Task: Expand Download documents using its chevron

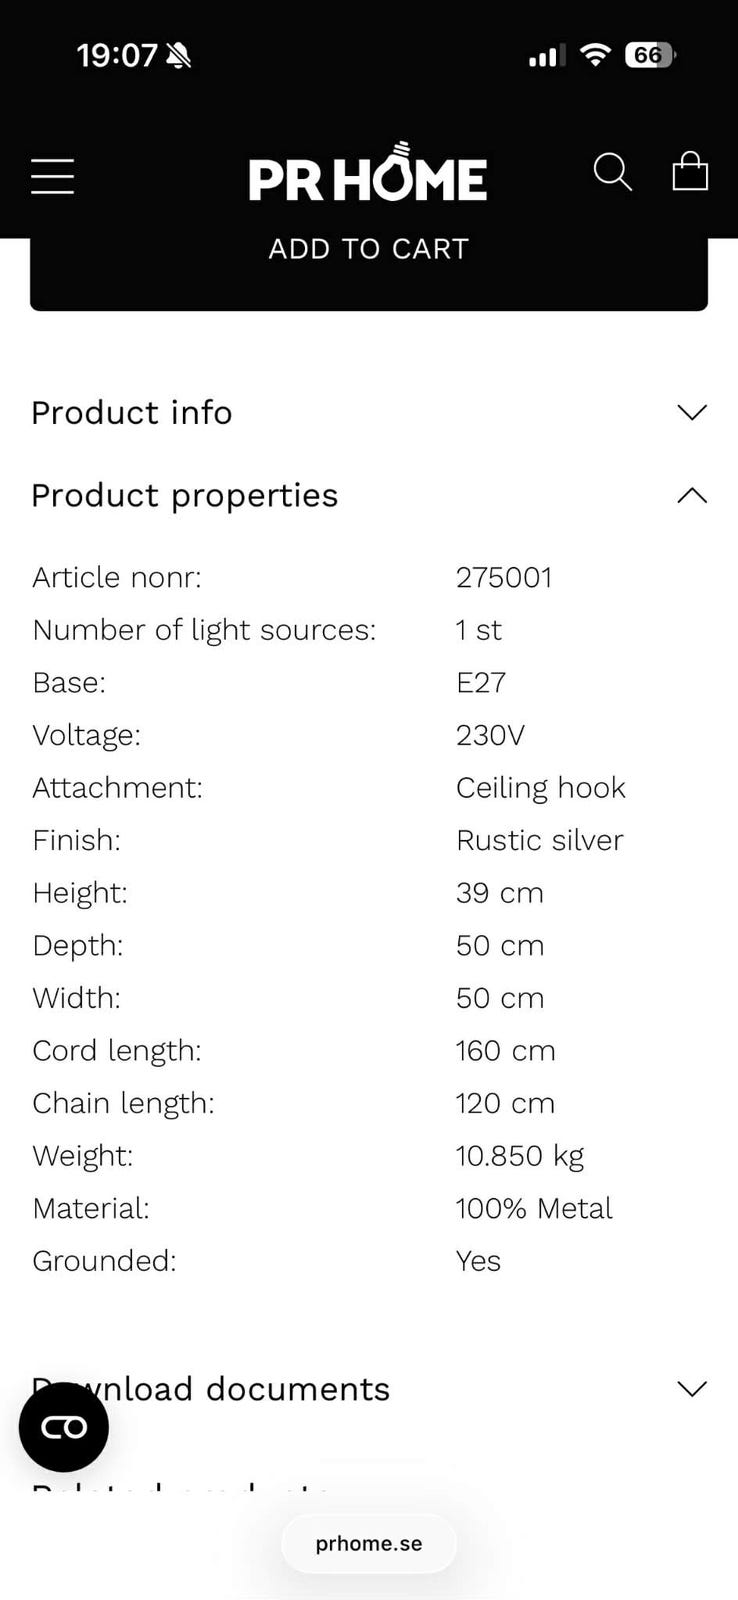Action: click(x=692, y=1388)
